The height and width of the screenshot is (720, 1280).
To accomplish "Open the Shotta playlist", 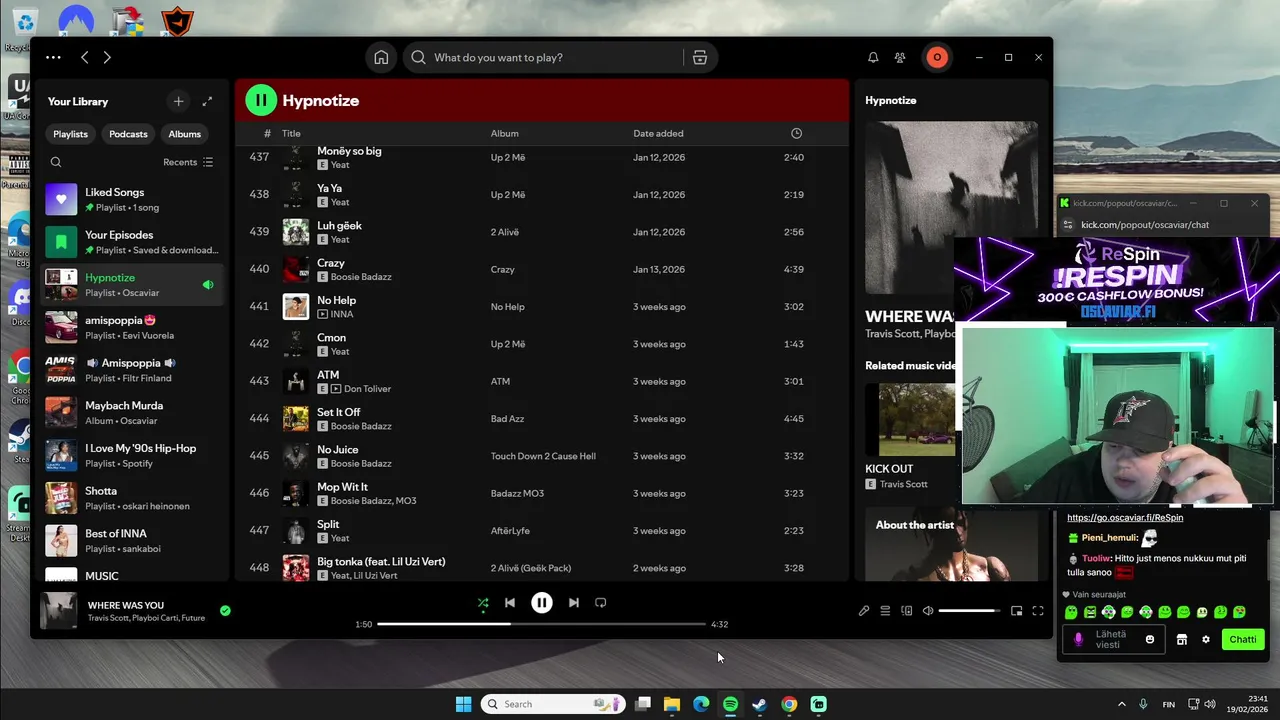I will coord(132,498).
